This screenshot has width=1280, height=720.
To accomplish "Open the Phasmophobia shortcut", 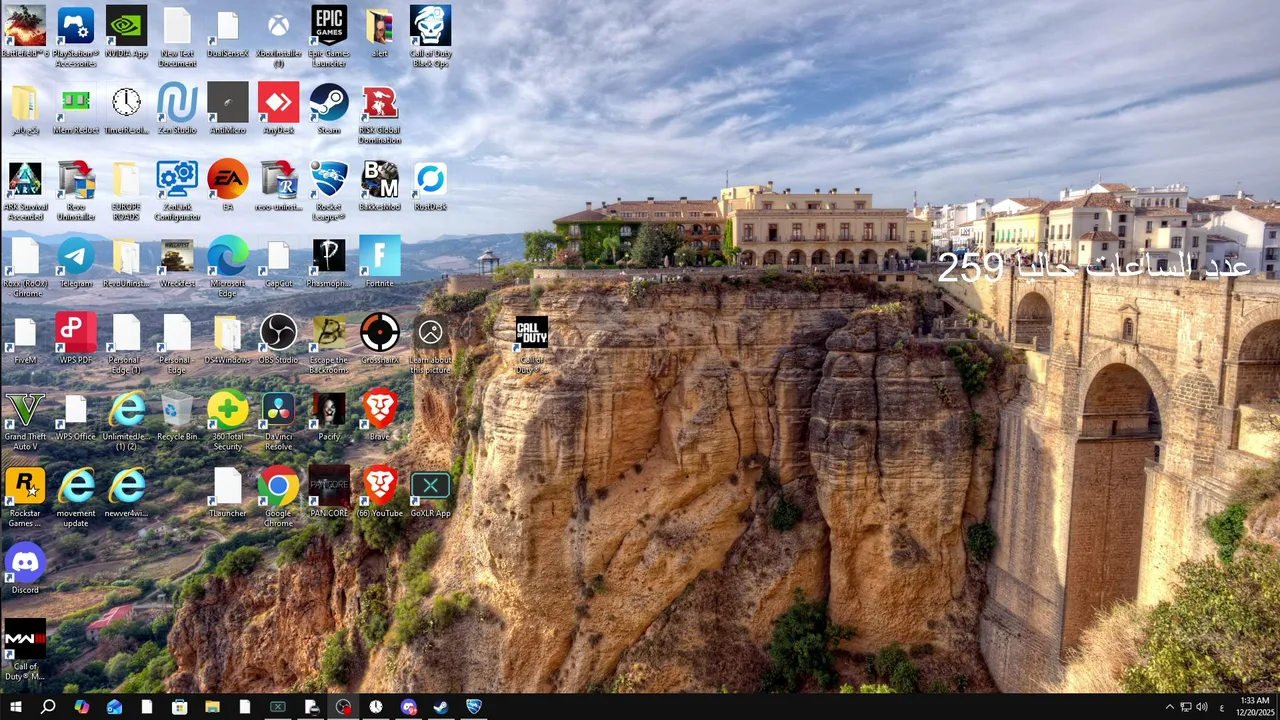I will tap(329, 263).
